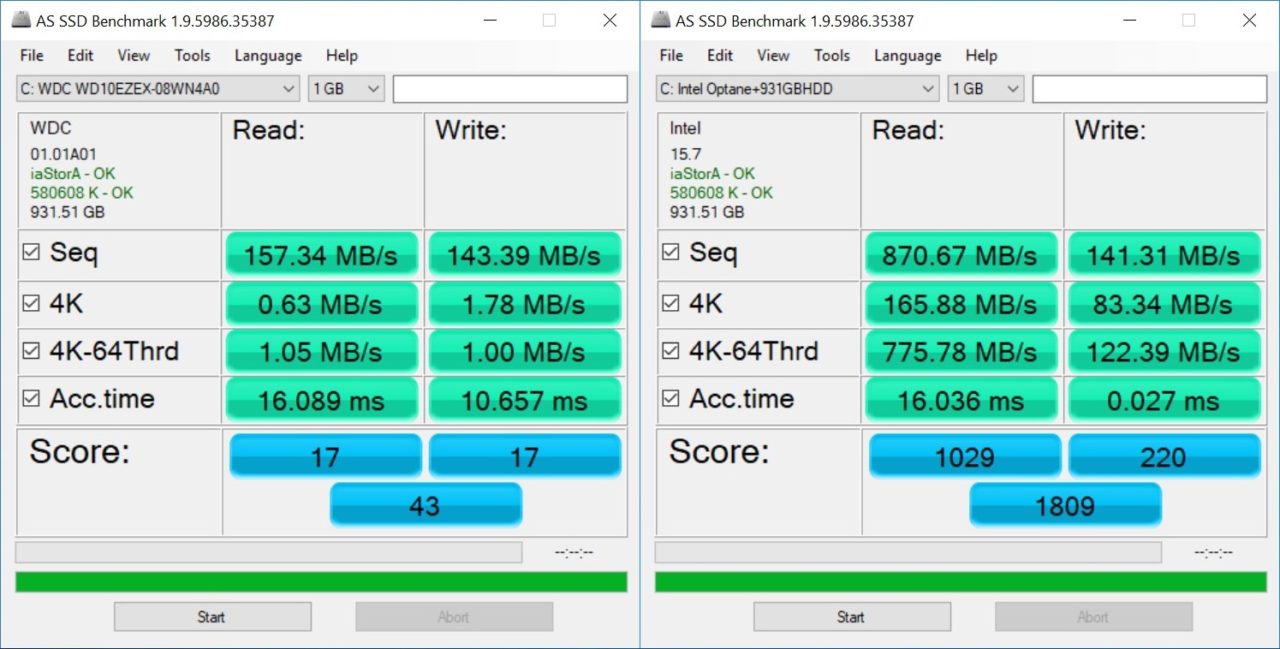This screenshot has height=649, width=1280.
Task: Click the 165.88 MB/s 4K read result
Action: point(961,304)
